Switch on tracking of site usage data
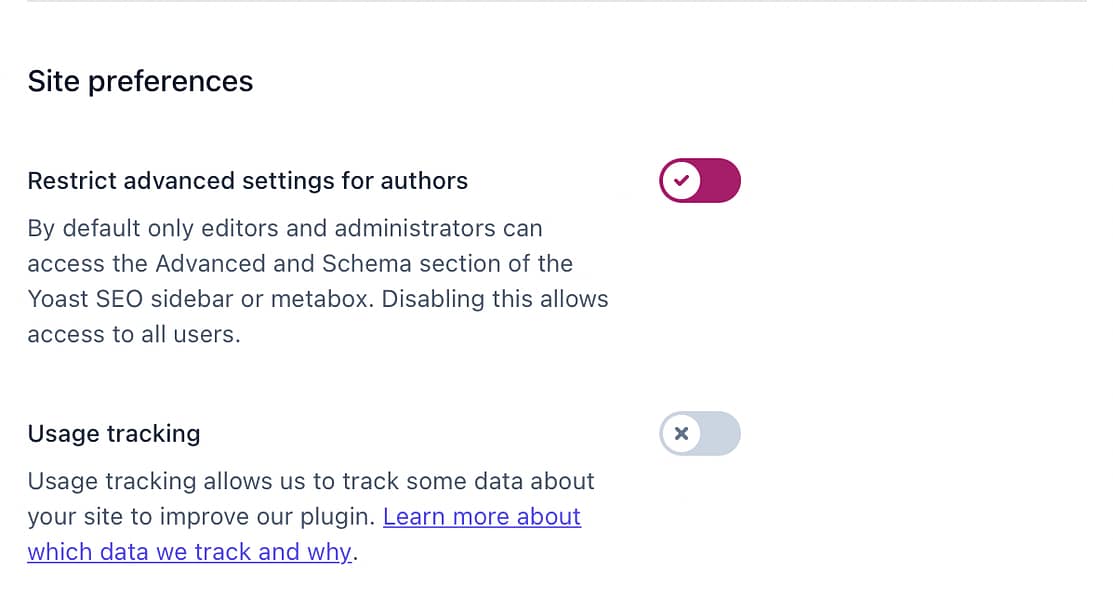The image size is (1113, 600). pyautogui.click(x=699, y=433)
